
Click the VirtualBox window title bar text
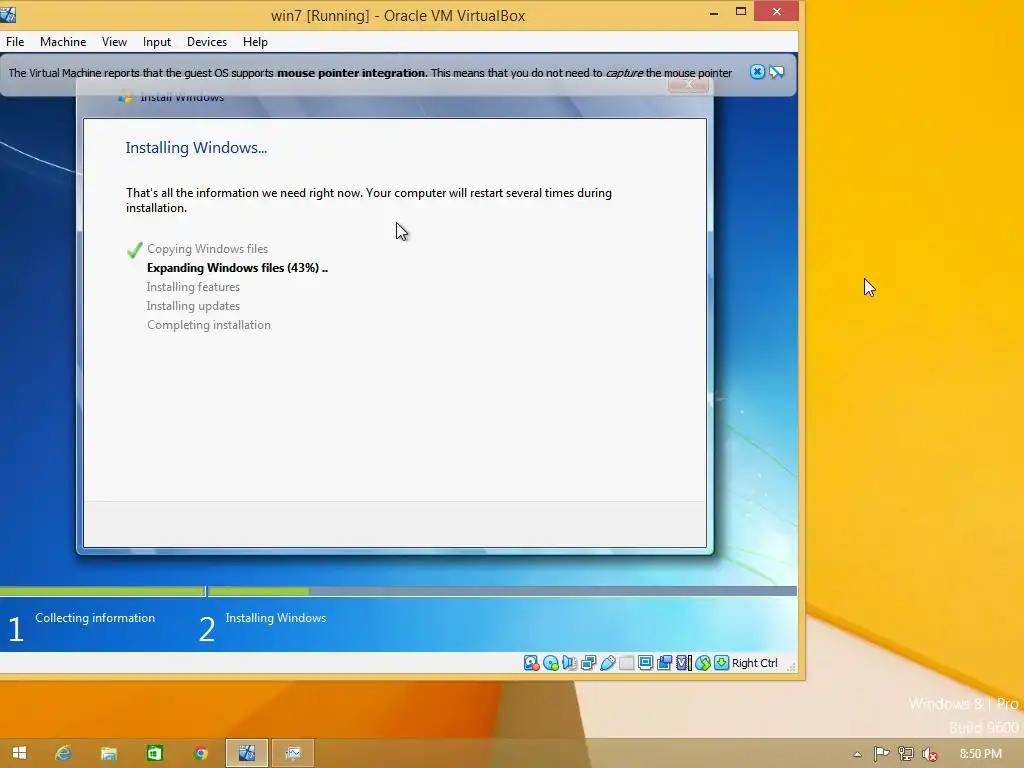(x=398, y=16)
